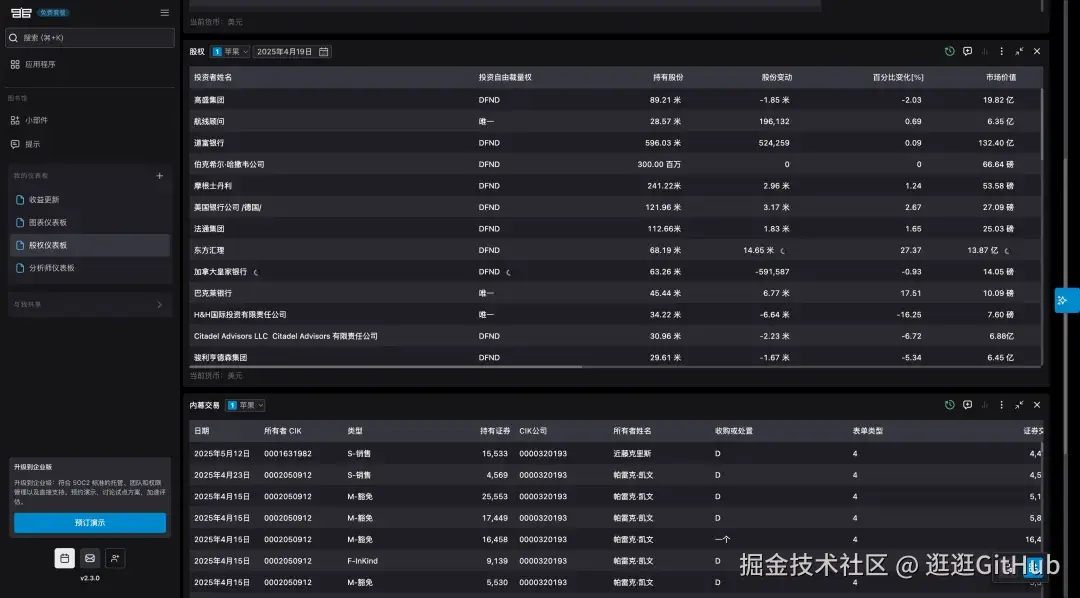Sort by the 表单类型 column header
Image resolution: width=1080 pixels, height=598 pixels.
pyautogui.click(x=868, y=431)
